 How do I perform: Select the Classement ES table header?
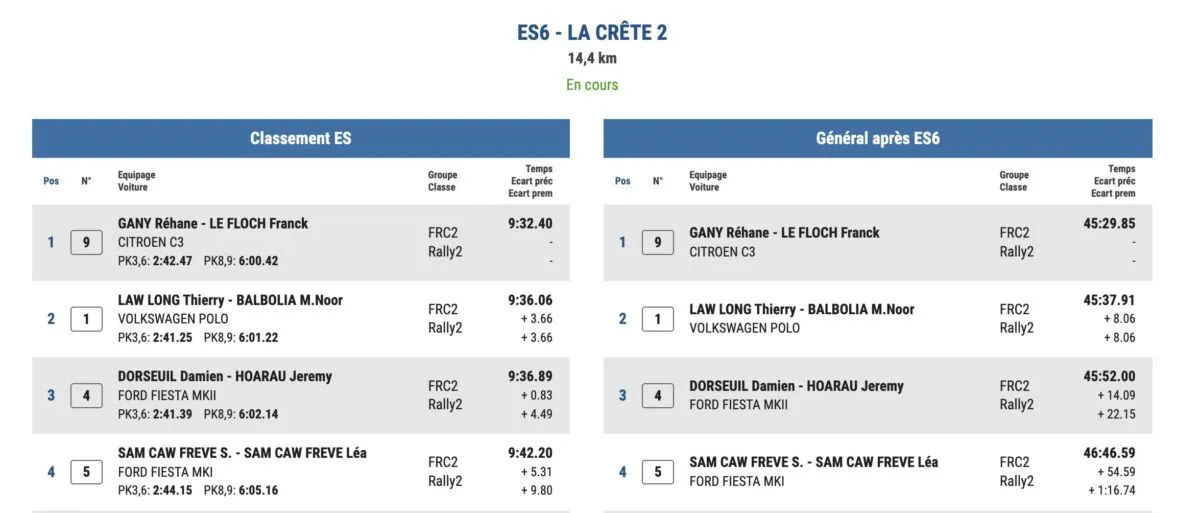pos(300,139)
